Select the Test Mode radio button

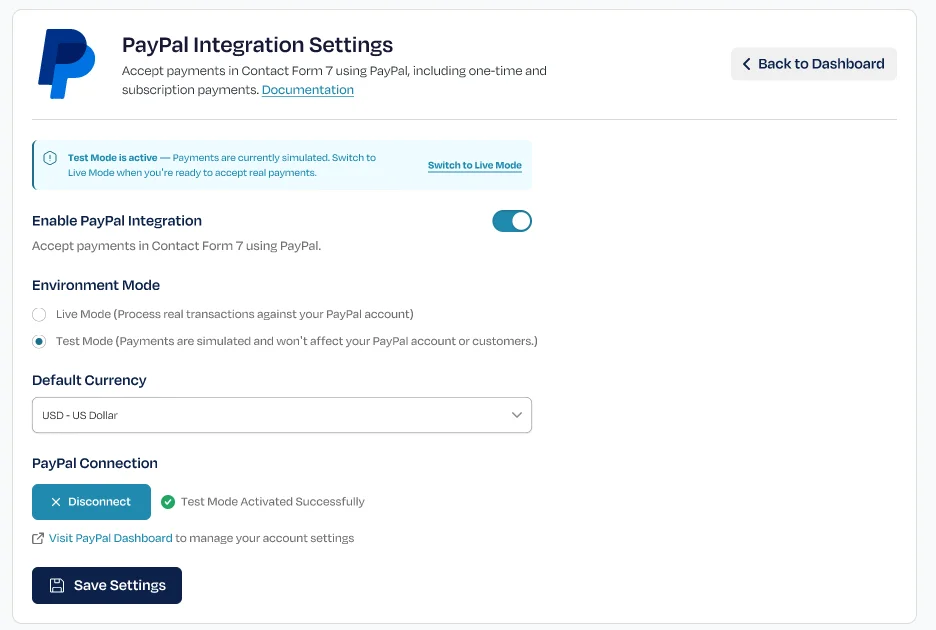tap(39, 342)
